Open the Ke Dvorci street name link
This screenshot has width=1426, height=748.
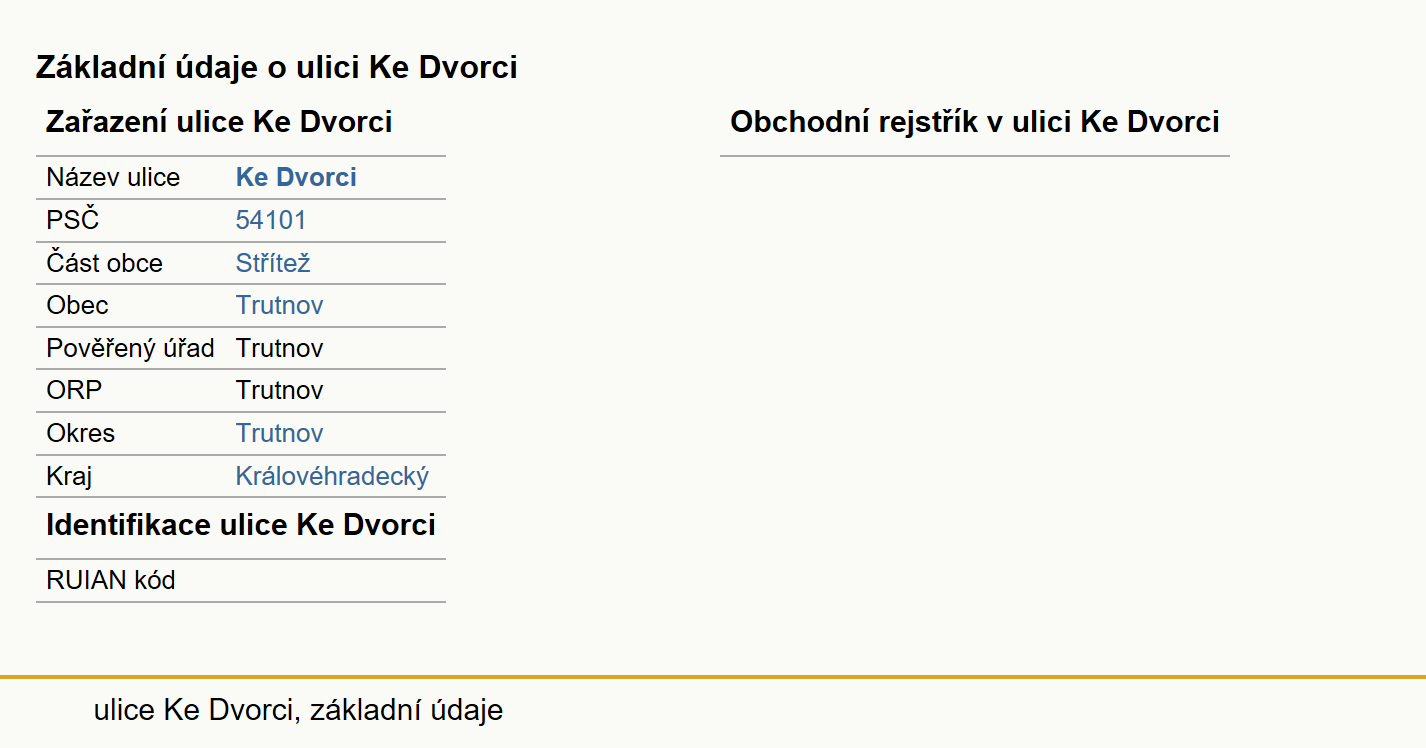coord(296,178)
